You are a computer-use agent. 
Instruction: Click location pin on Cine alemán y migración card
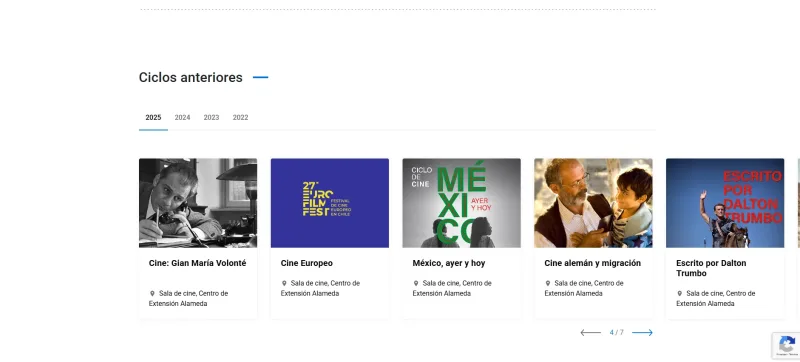point(547,283)
